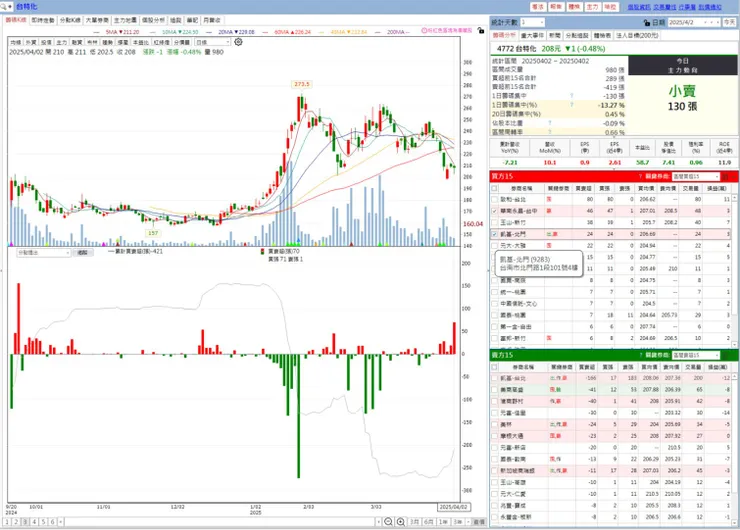Click help icon beside 1日籌碼集中 張數

click(572, 96)
